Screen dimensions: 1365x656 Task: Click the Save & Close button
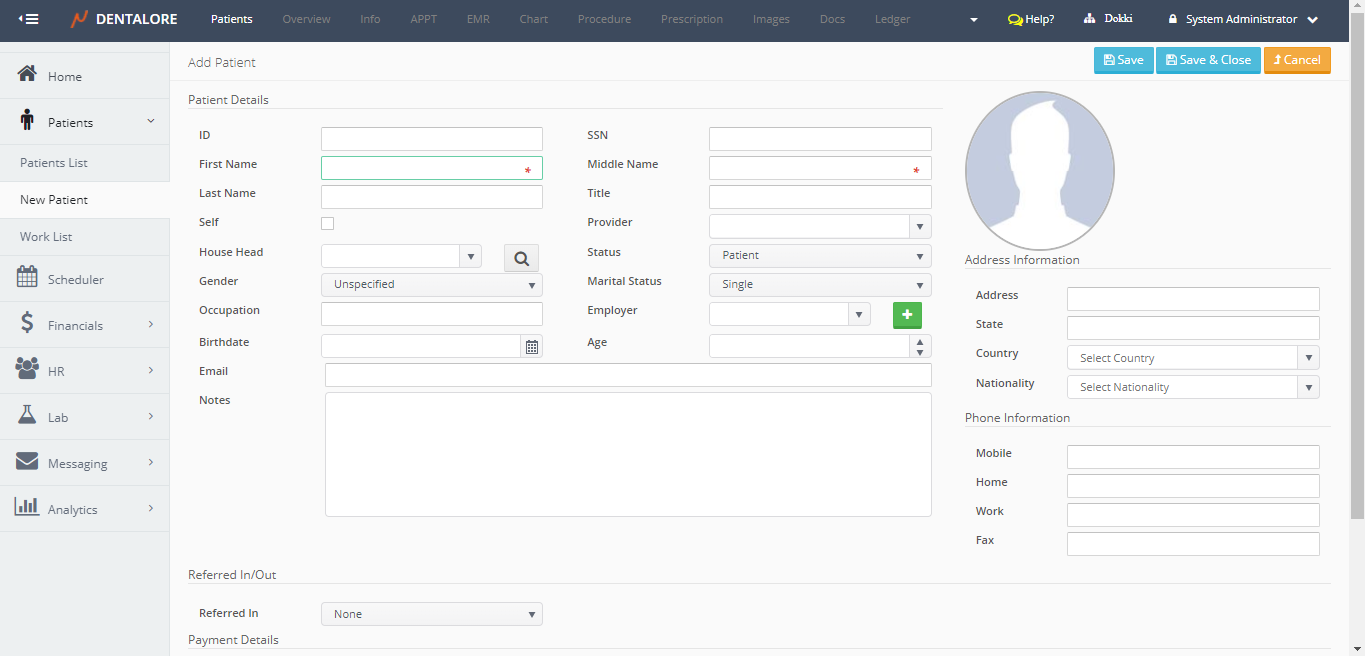tap(1208, 60)
